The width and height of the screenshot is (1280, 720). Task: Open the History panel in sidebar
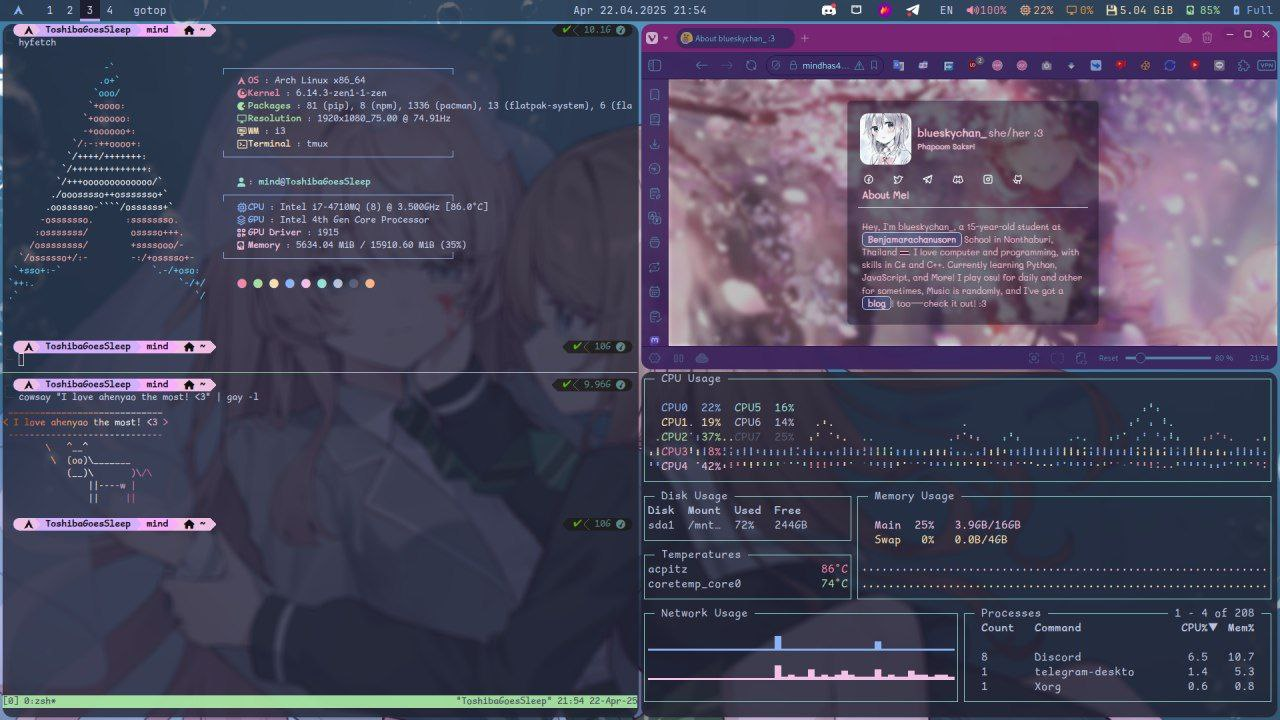(x=655, y=169)
